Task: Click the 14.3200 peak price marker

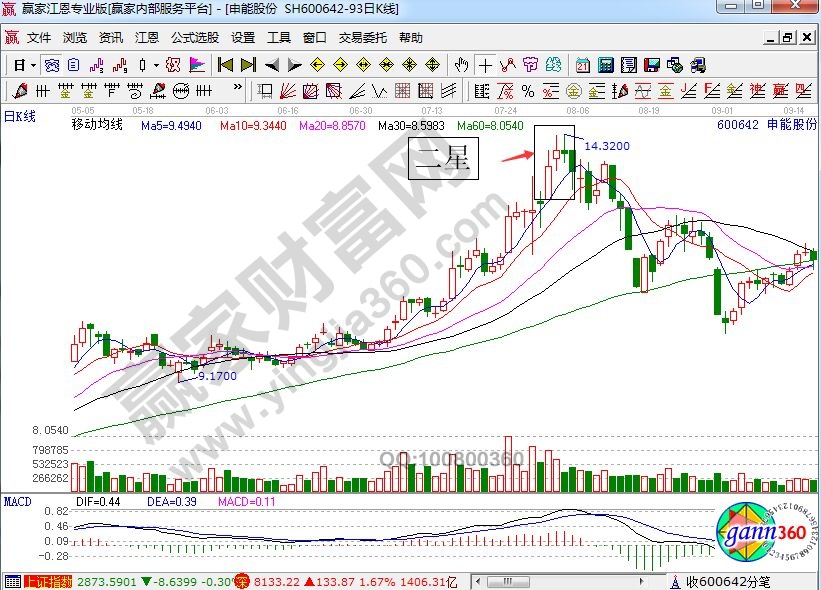Action: click(606, 146)
